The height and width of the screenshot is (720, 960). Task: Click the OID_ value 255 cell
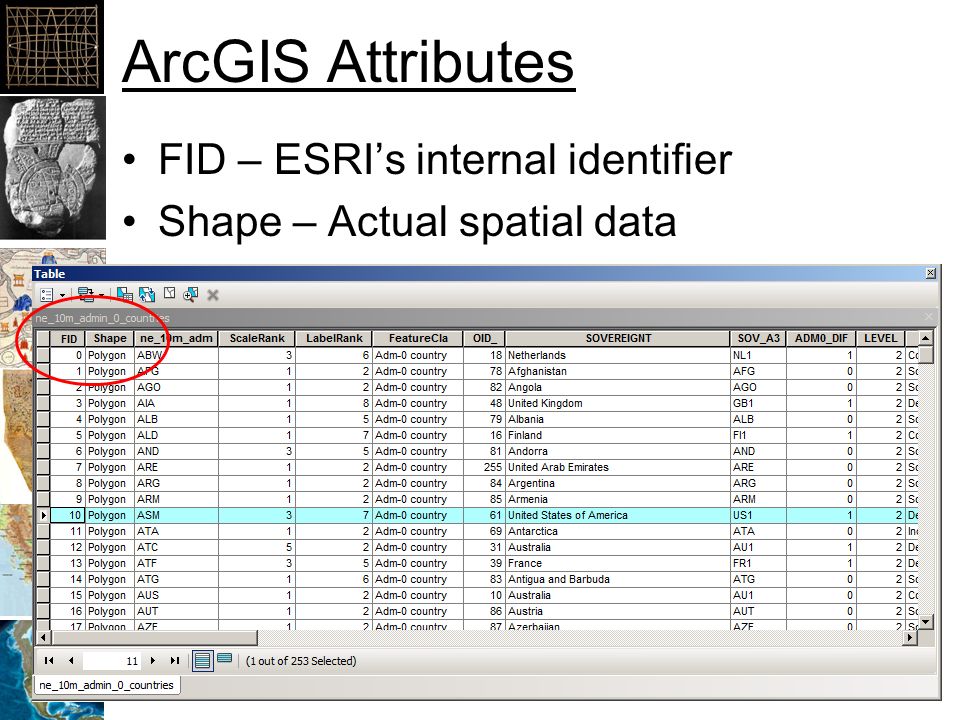485,467
